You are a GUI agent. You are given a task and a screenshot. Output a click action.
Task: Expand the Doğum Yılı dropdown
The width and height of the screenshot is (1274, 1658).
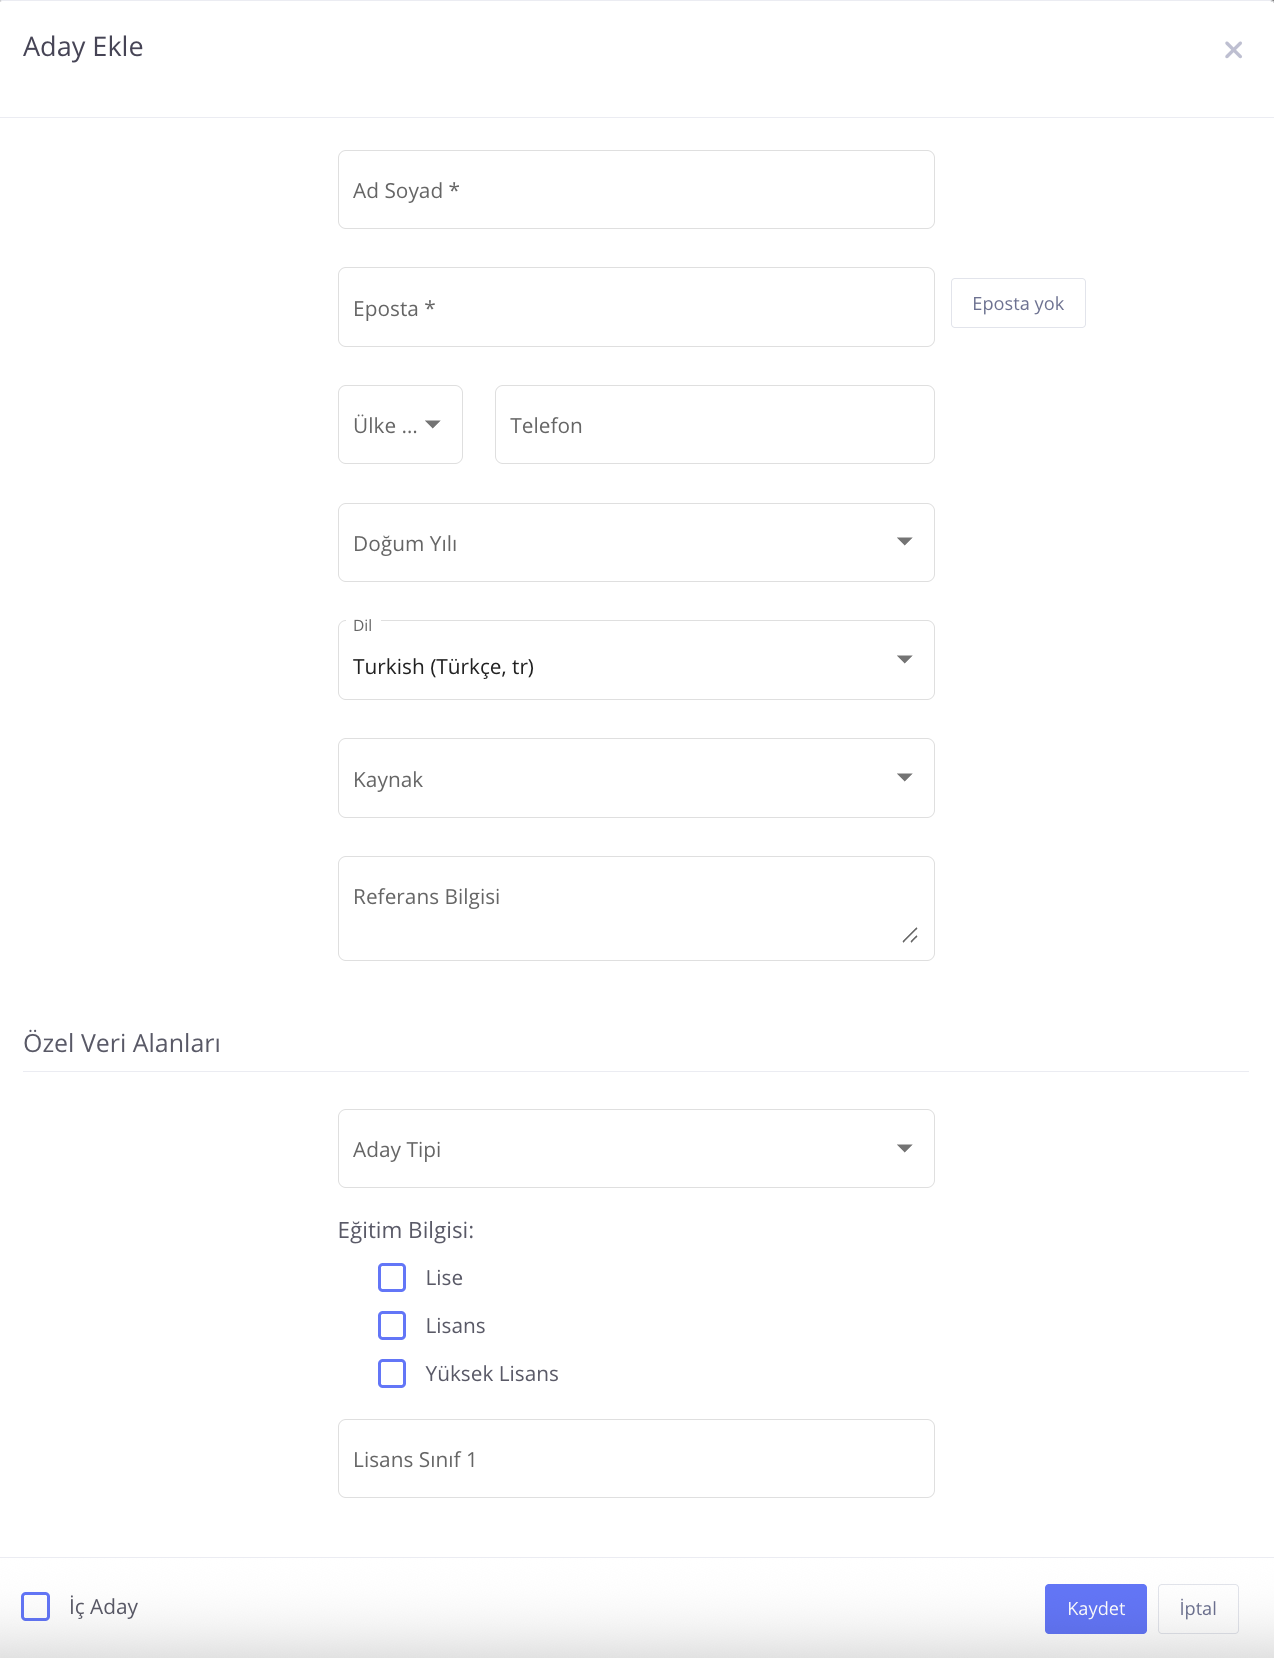(636, 543)
